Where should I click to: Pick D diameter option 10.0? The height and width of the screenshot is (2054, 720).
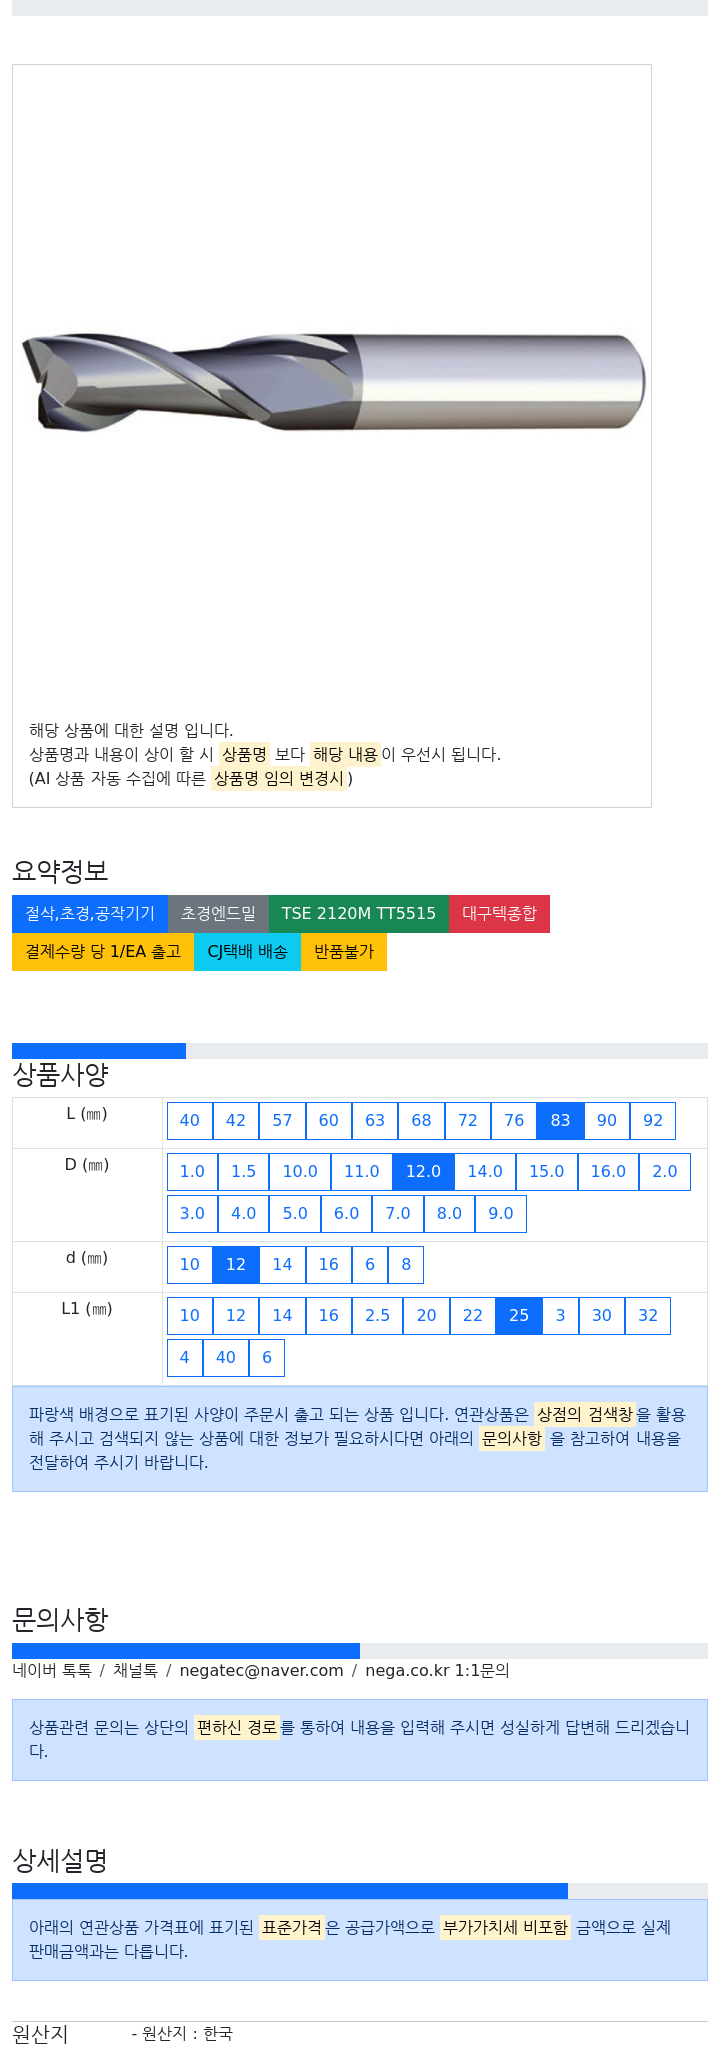pyautogui.click(x=300, y=1171)
